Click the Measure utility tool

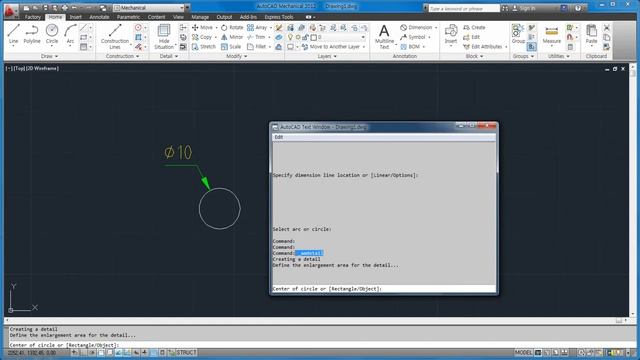[551, 34]
